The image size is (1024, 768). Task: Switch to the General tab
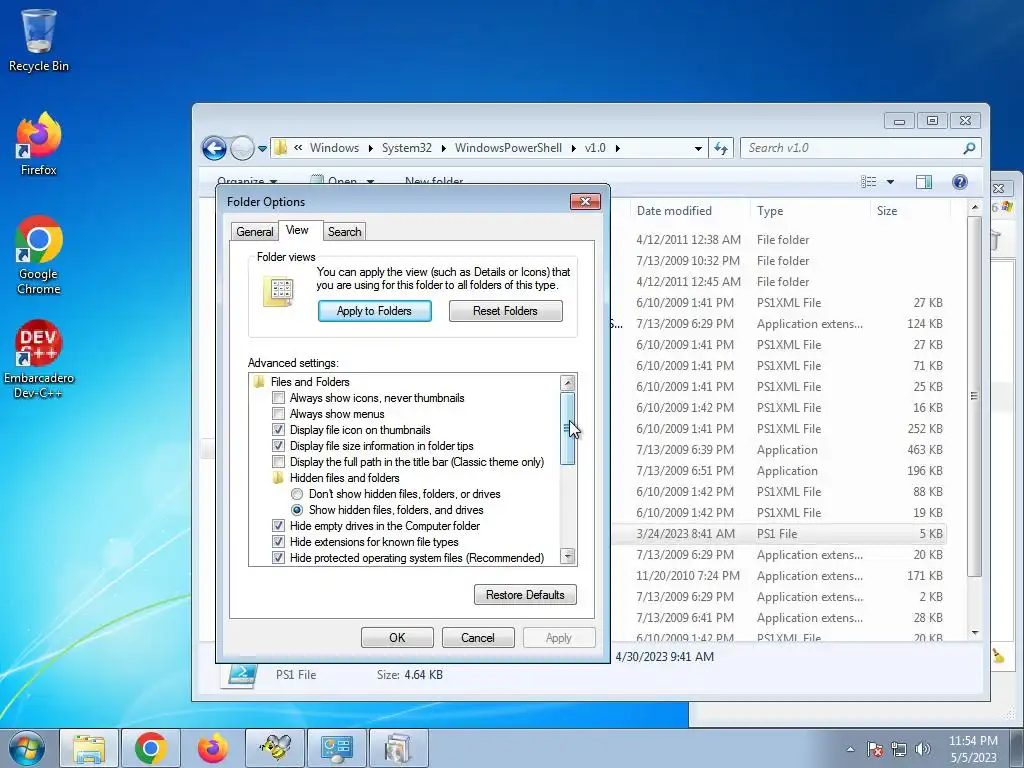pyautogui.click(x=255, y=232)
